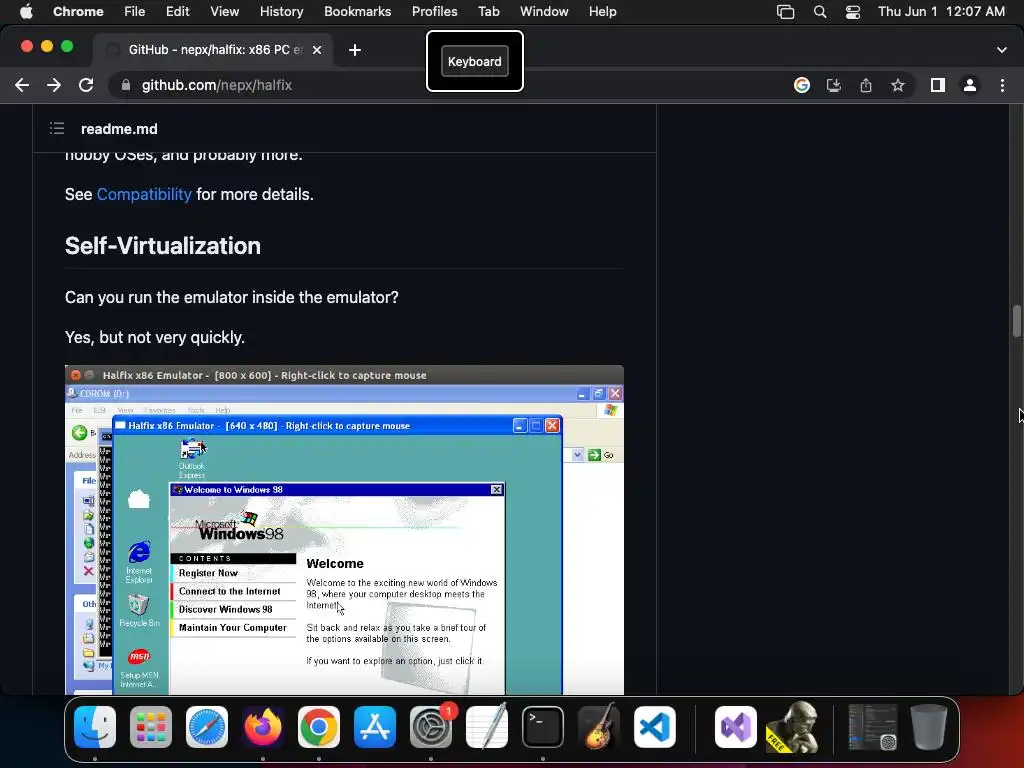Viewport: 1024px width, 768px height.
Task: Share this page icon
Action: (x=866, y=85)
